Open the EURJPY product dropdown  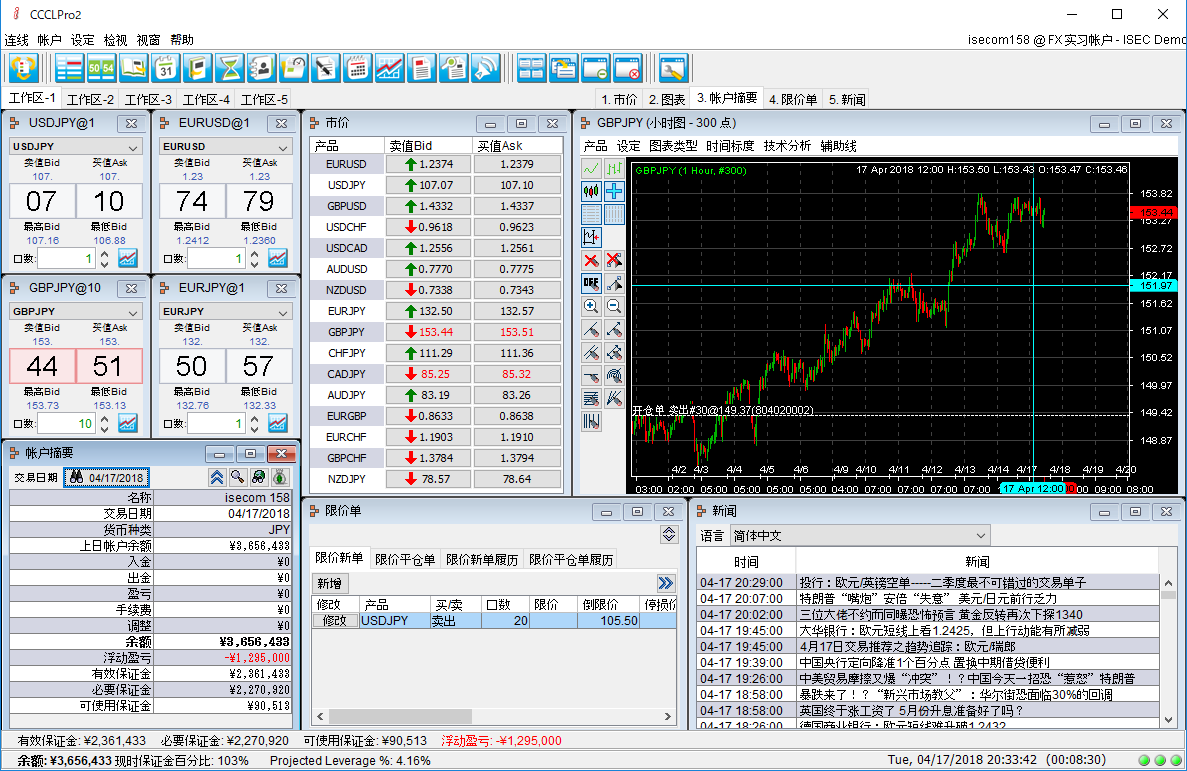click(226, 311)
